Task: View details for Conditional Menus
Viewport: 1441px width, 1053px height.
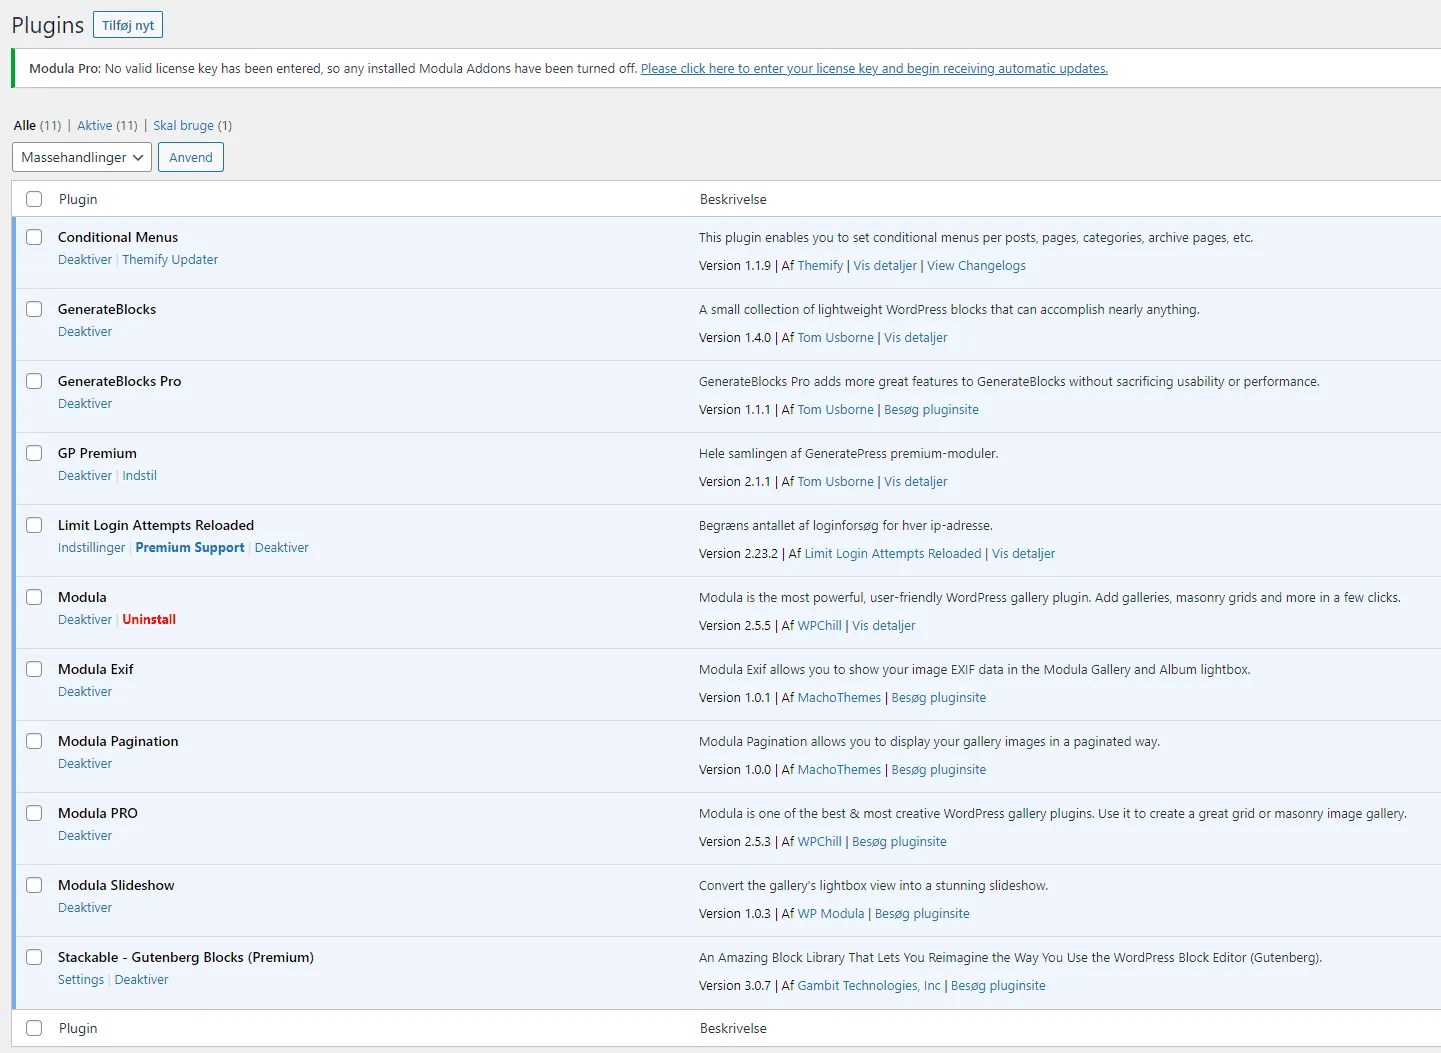Action: coord(885,265)
